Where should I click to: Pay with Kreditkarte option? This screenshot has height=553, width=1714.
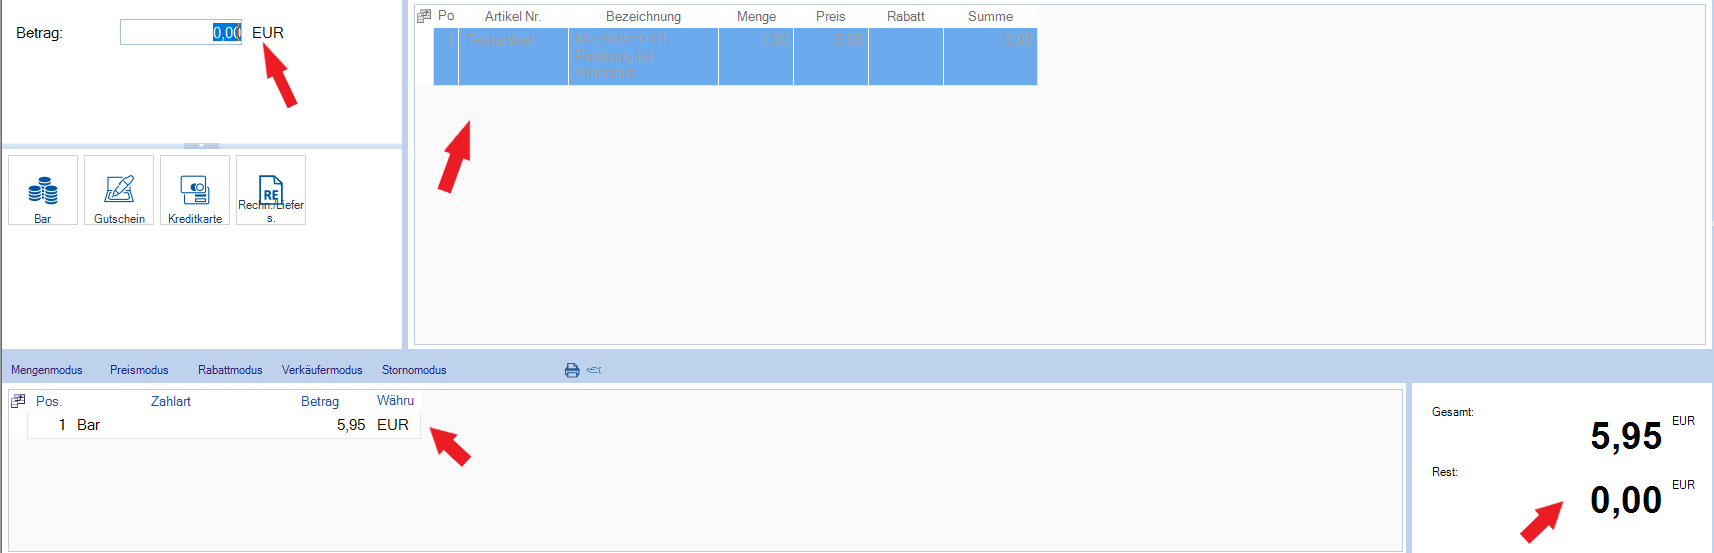[195, 190]
